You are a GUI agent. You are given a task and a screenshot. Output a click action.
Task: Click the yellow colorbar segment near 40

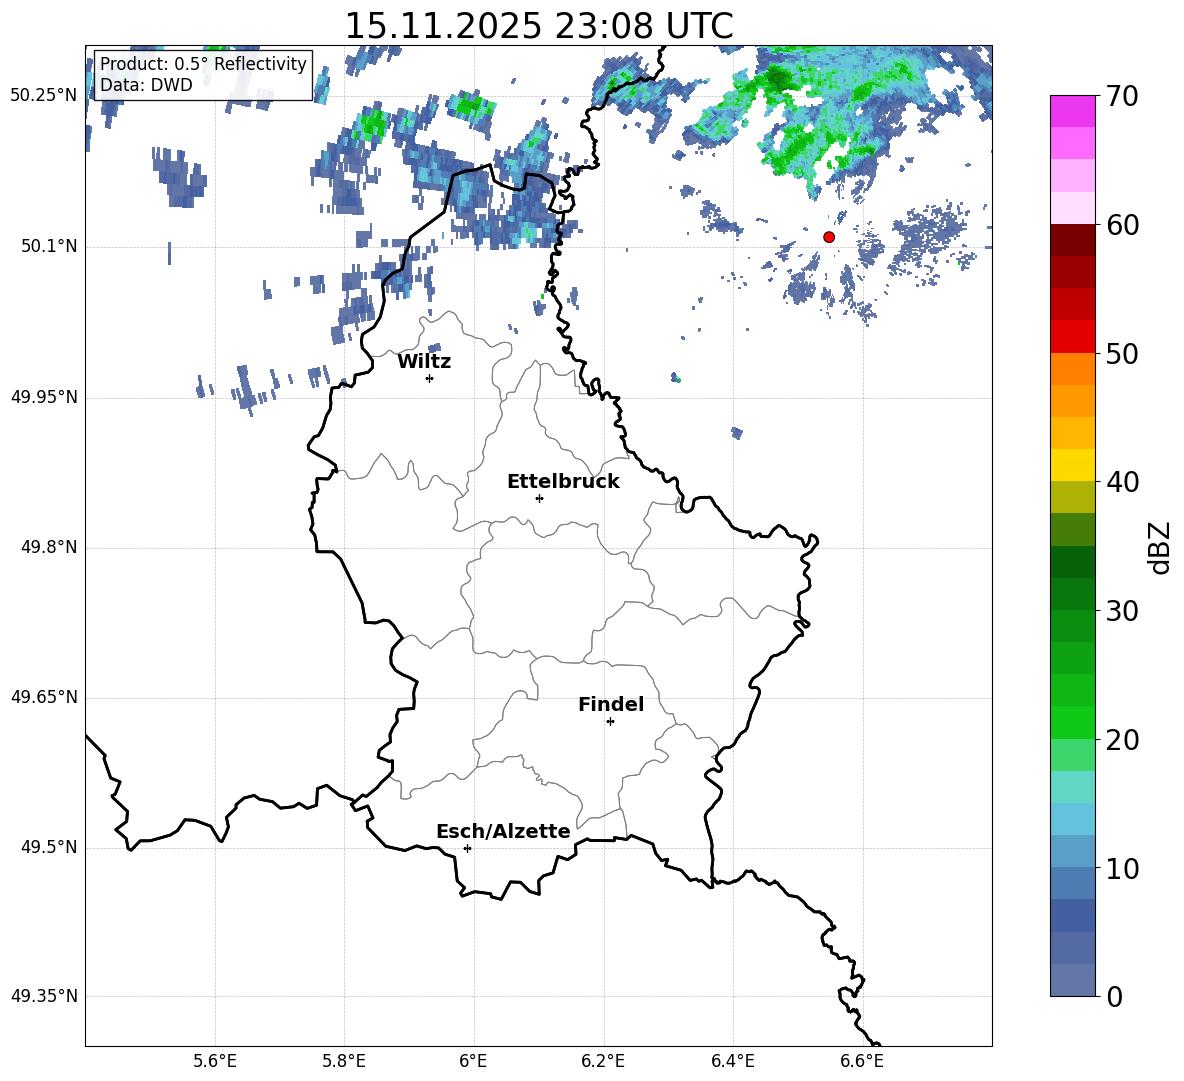(x=1072, y=465)
